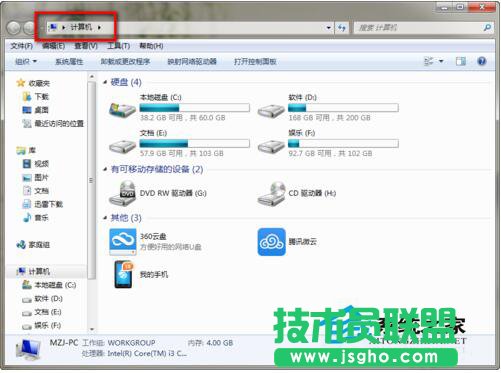Select the DVD RW 驱动器 (G:) icon

tap(122, 193)
